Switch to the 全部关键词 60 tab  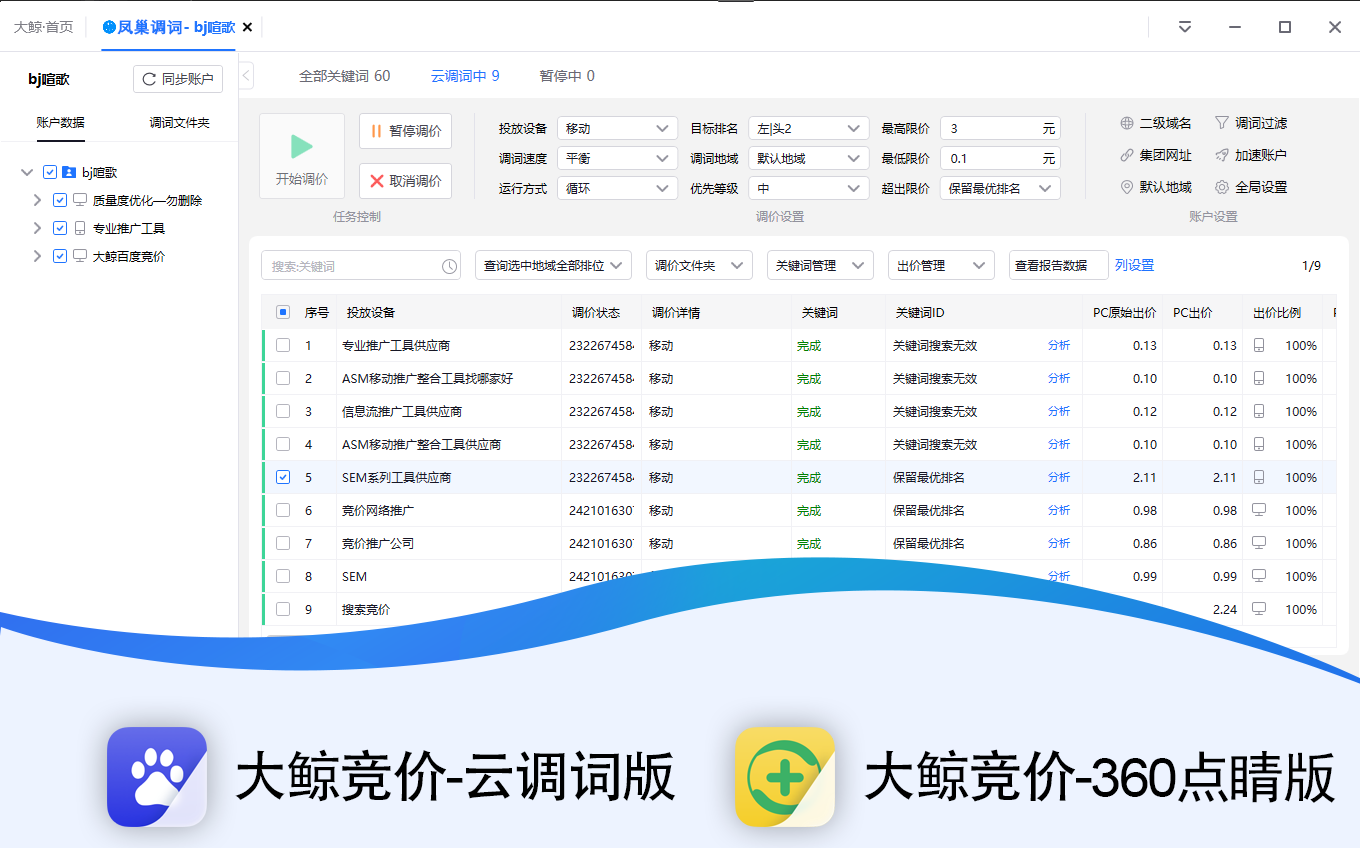[345, 76]
